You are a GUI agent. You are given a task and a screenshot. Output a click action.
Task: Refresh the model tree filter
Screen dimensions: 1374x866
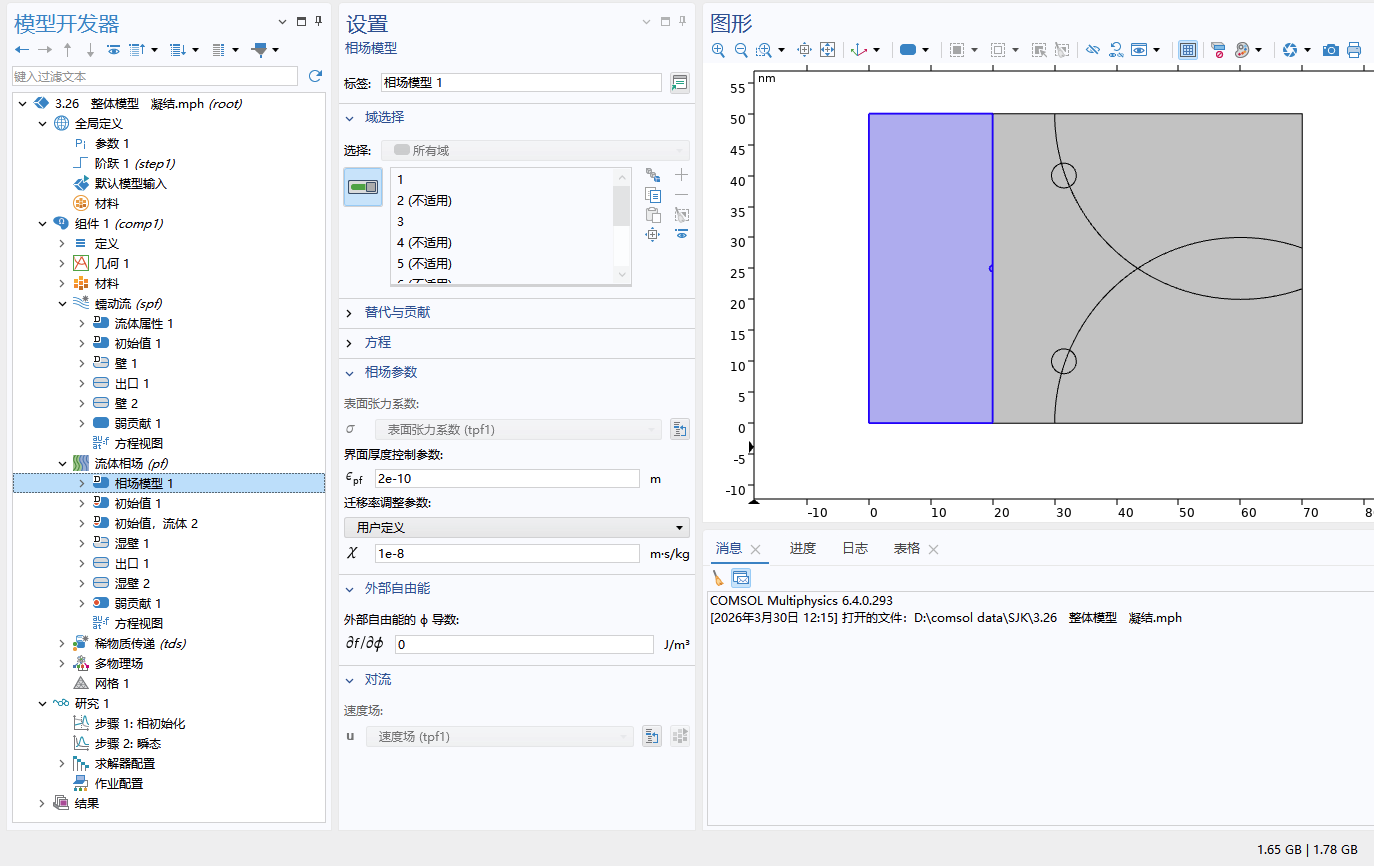coord(315,76)
